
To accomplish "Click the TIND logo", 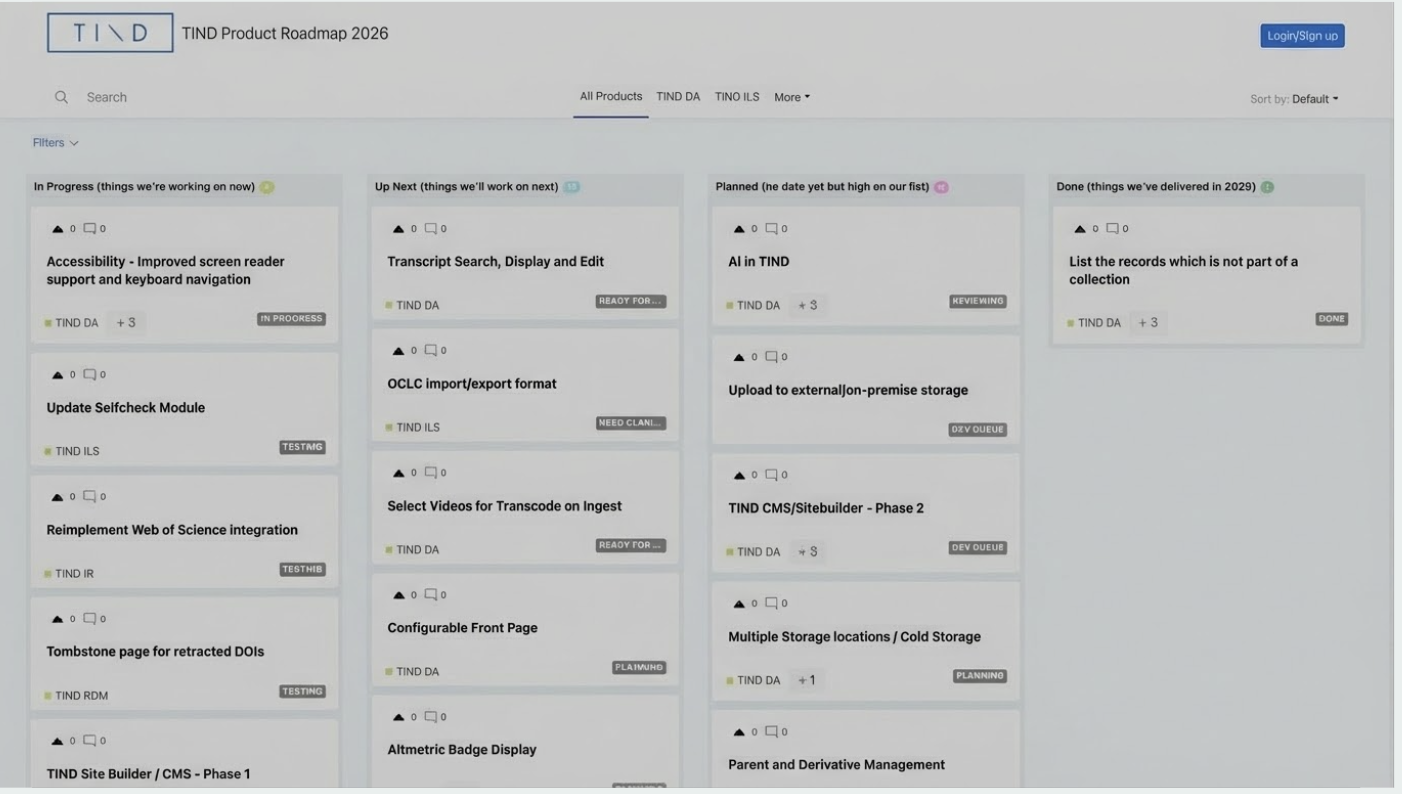I will [x=110, y=31].
